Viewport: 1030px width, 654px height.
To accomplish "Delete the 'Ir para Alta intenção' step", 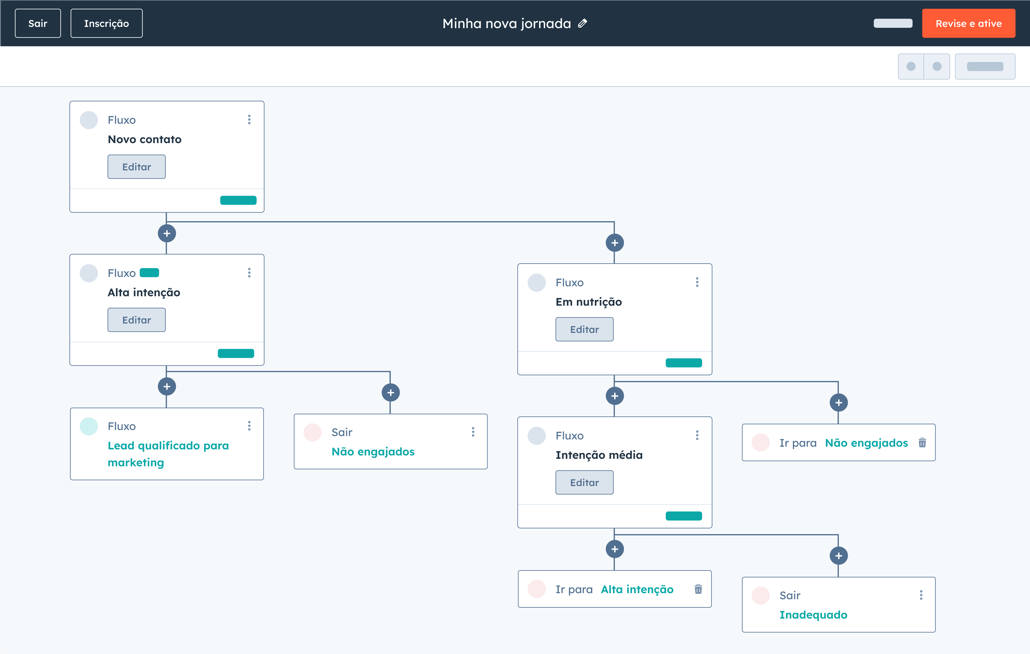I will 698,589.
